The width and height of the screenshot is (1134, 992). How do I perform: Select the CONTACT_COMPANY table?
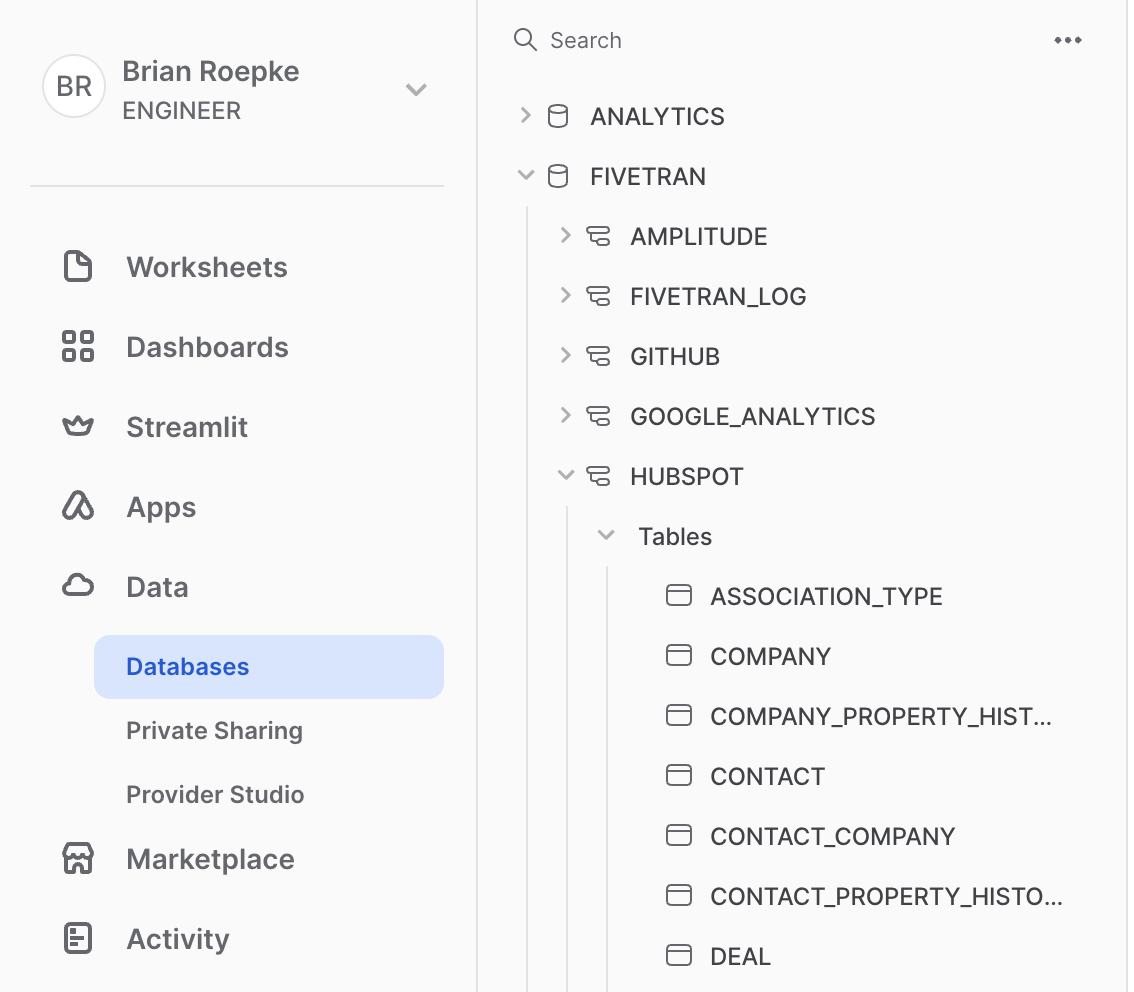pos(832,836)
